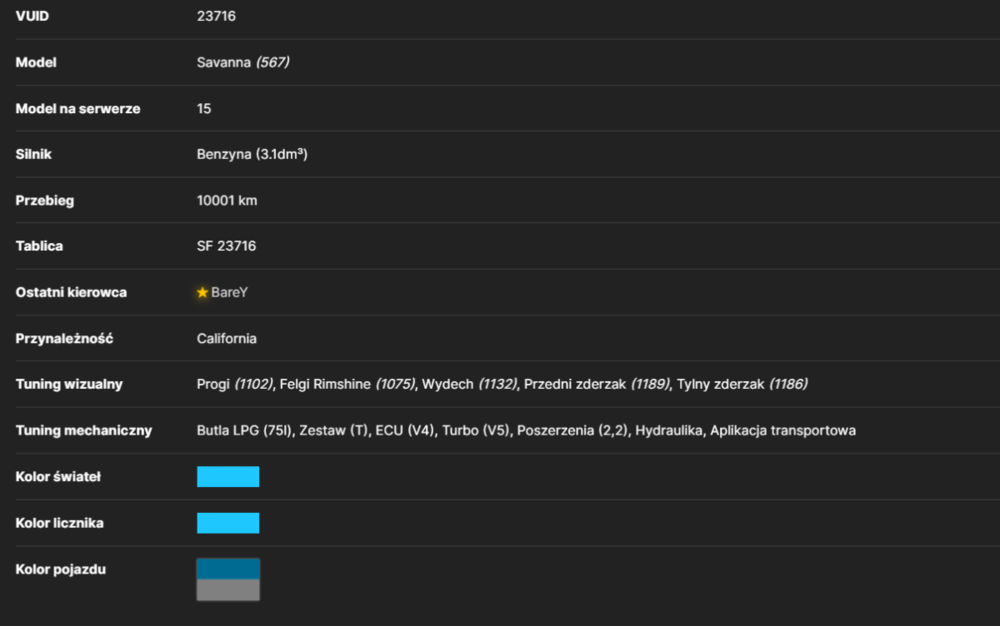
Task: Click the VUID value 23716
Action: click(x=216, y=16)
